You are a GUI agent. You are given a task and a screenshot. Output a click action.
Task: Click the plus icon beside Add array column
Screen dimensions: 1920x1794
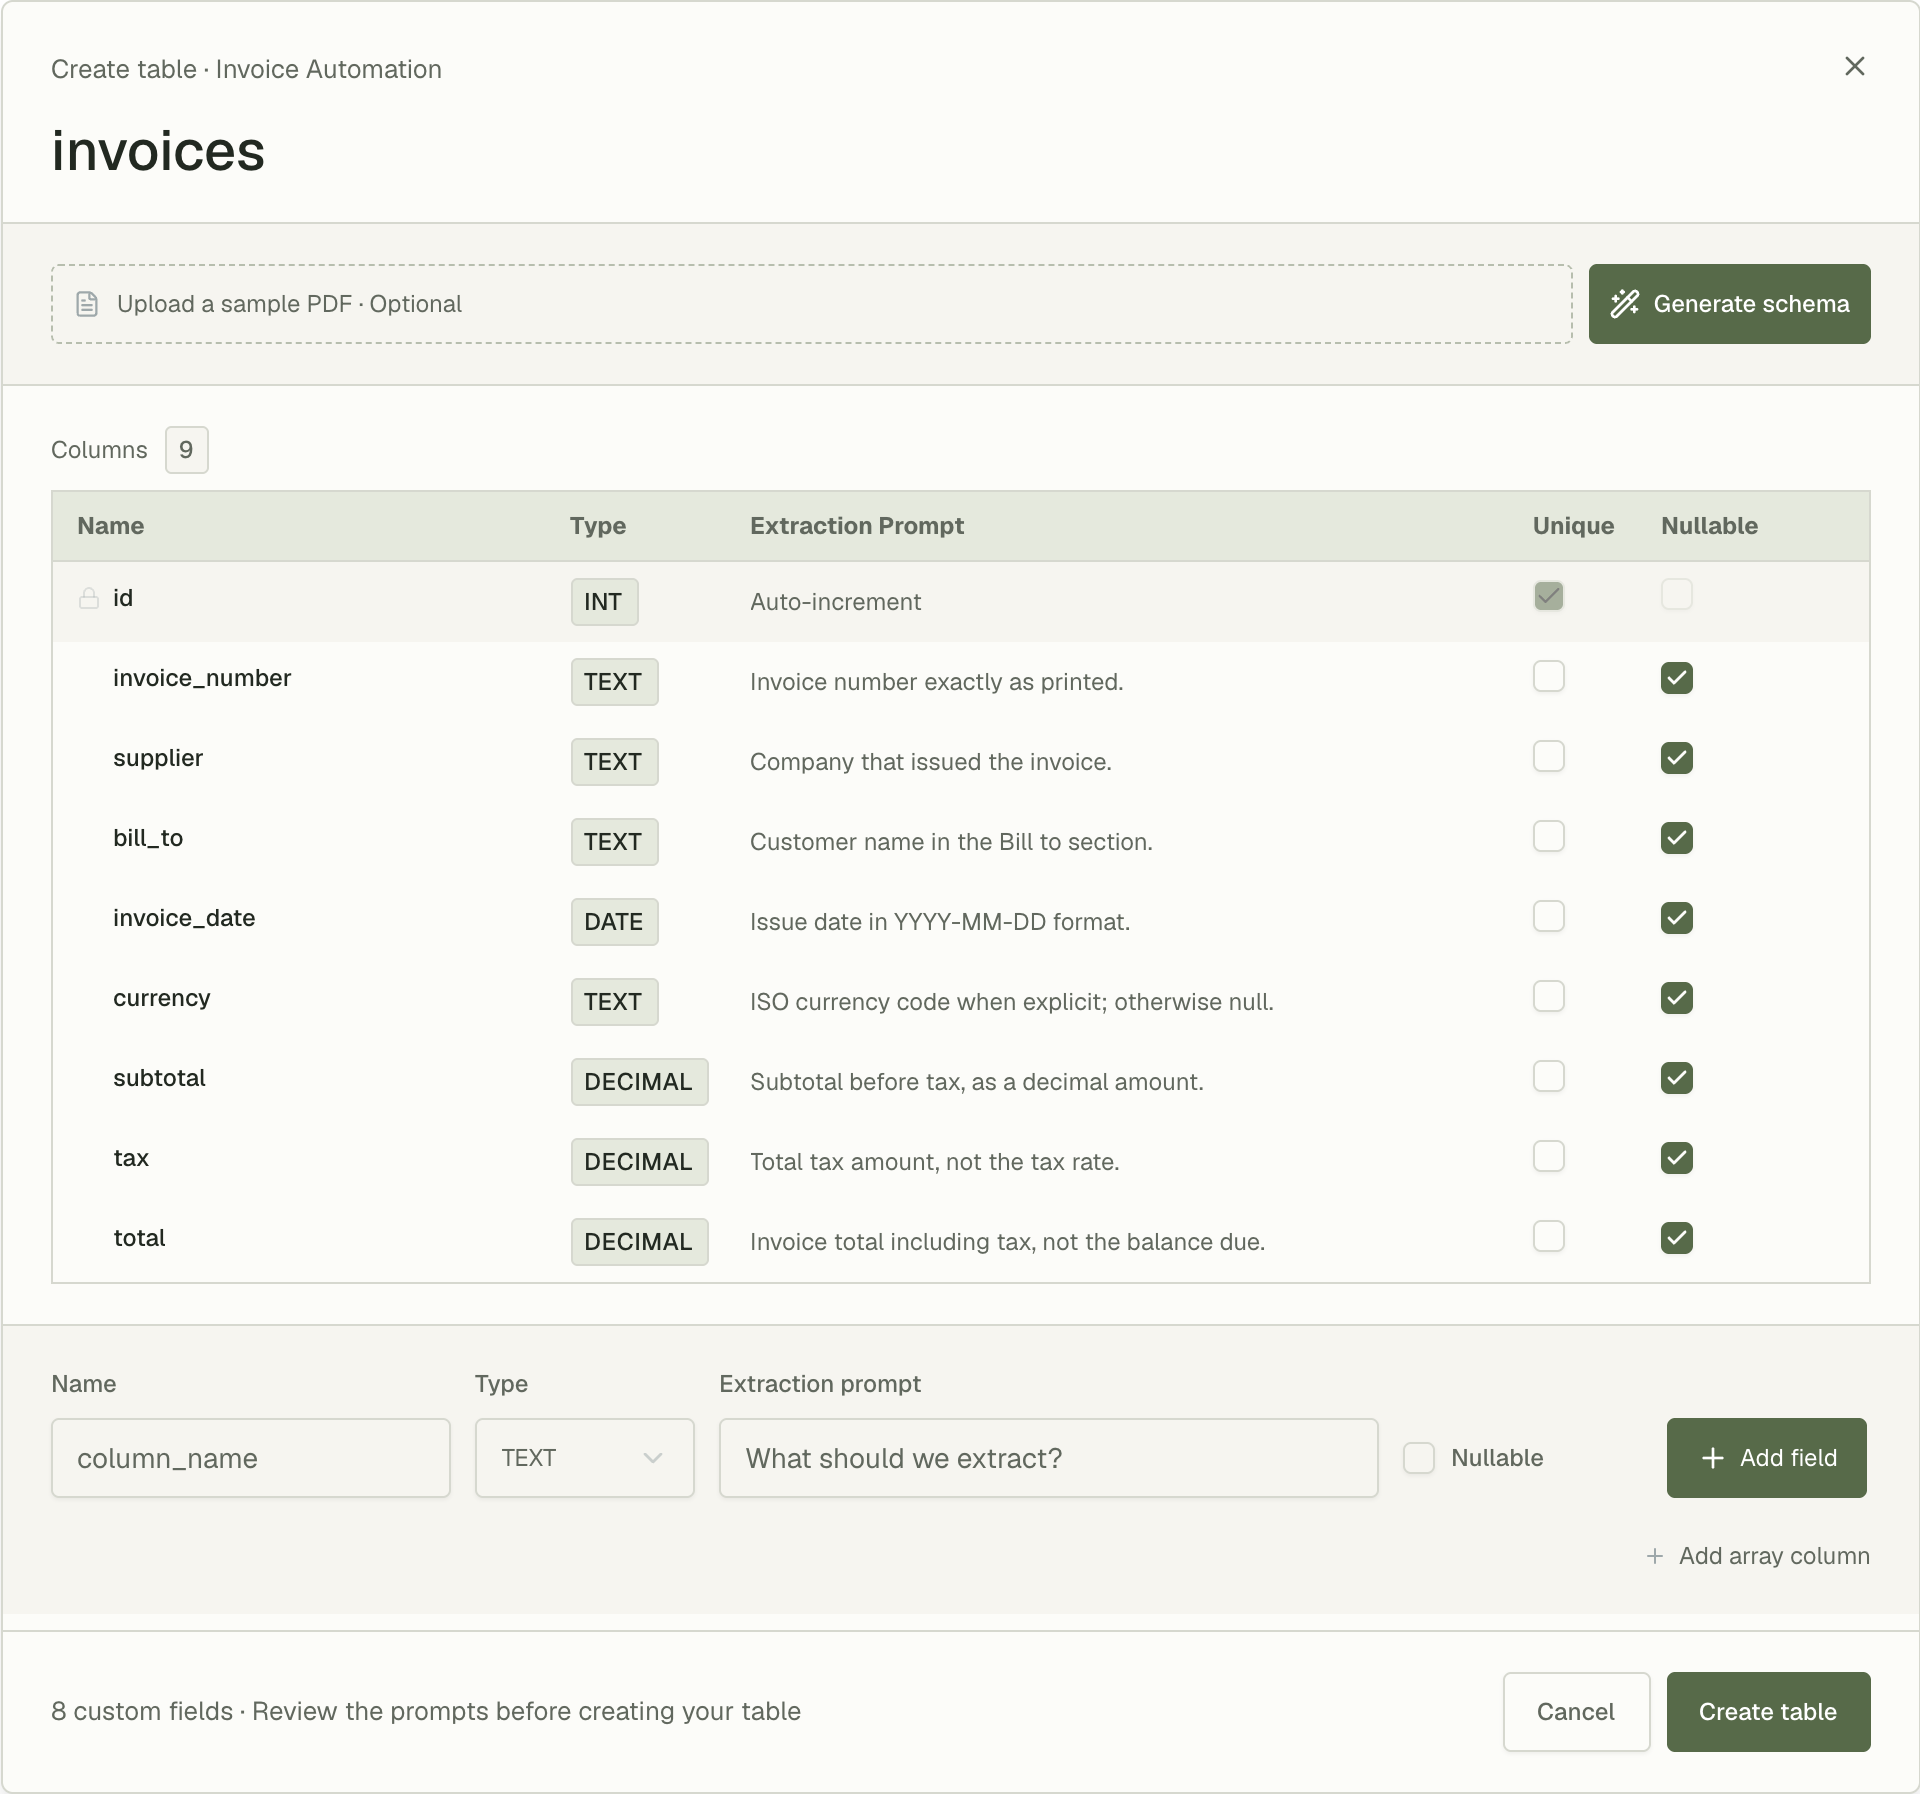[x=1655, y=1556]
